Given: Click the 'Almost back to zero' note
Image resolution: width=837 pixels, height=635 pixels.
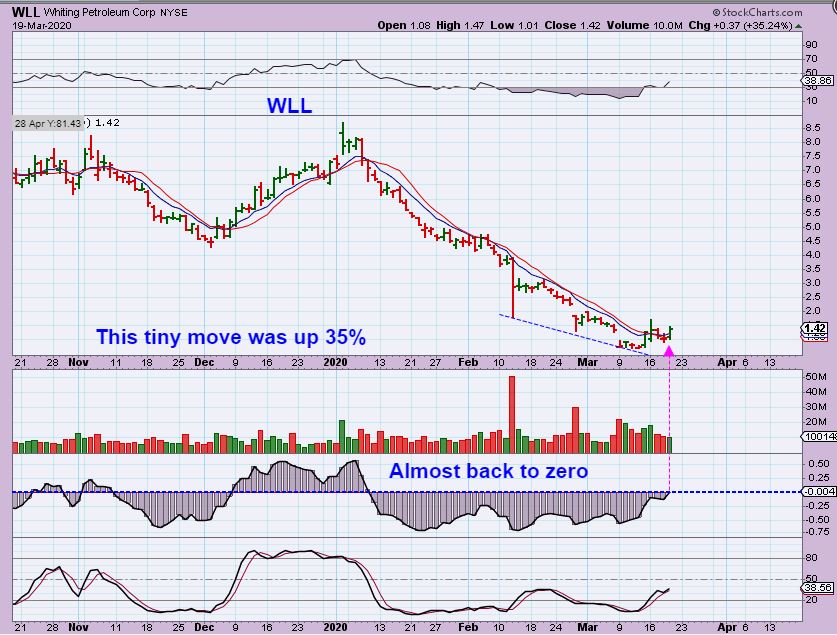Looking at the screenshot, I should click(488, 471).
